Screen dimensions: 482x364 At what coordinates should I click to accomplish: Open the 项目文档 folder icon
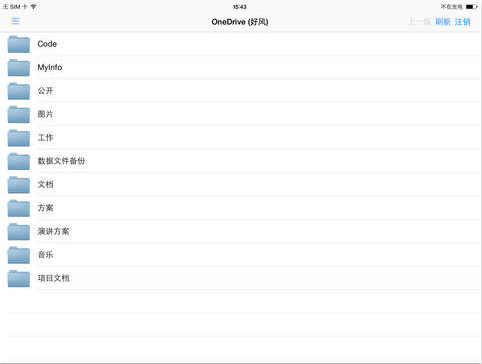19,278
